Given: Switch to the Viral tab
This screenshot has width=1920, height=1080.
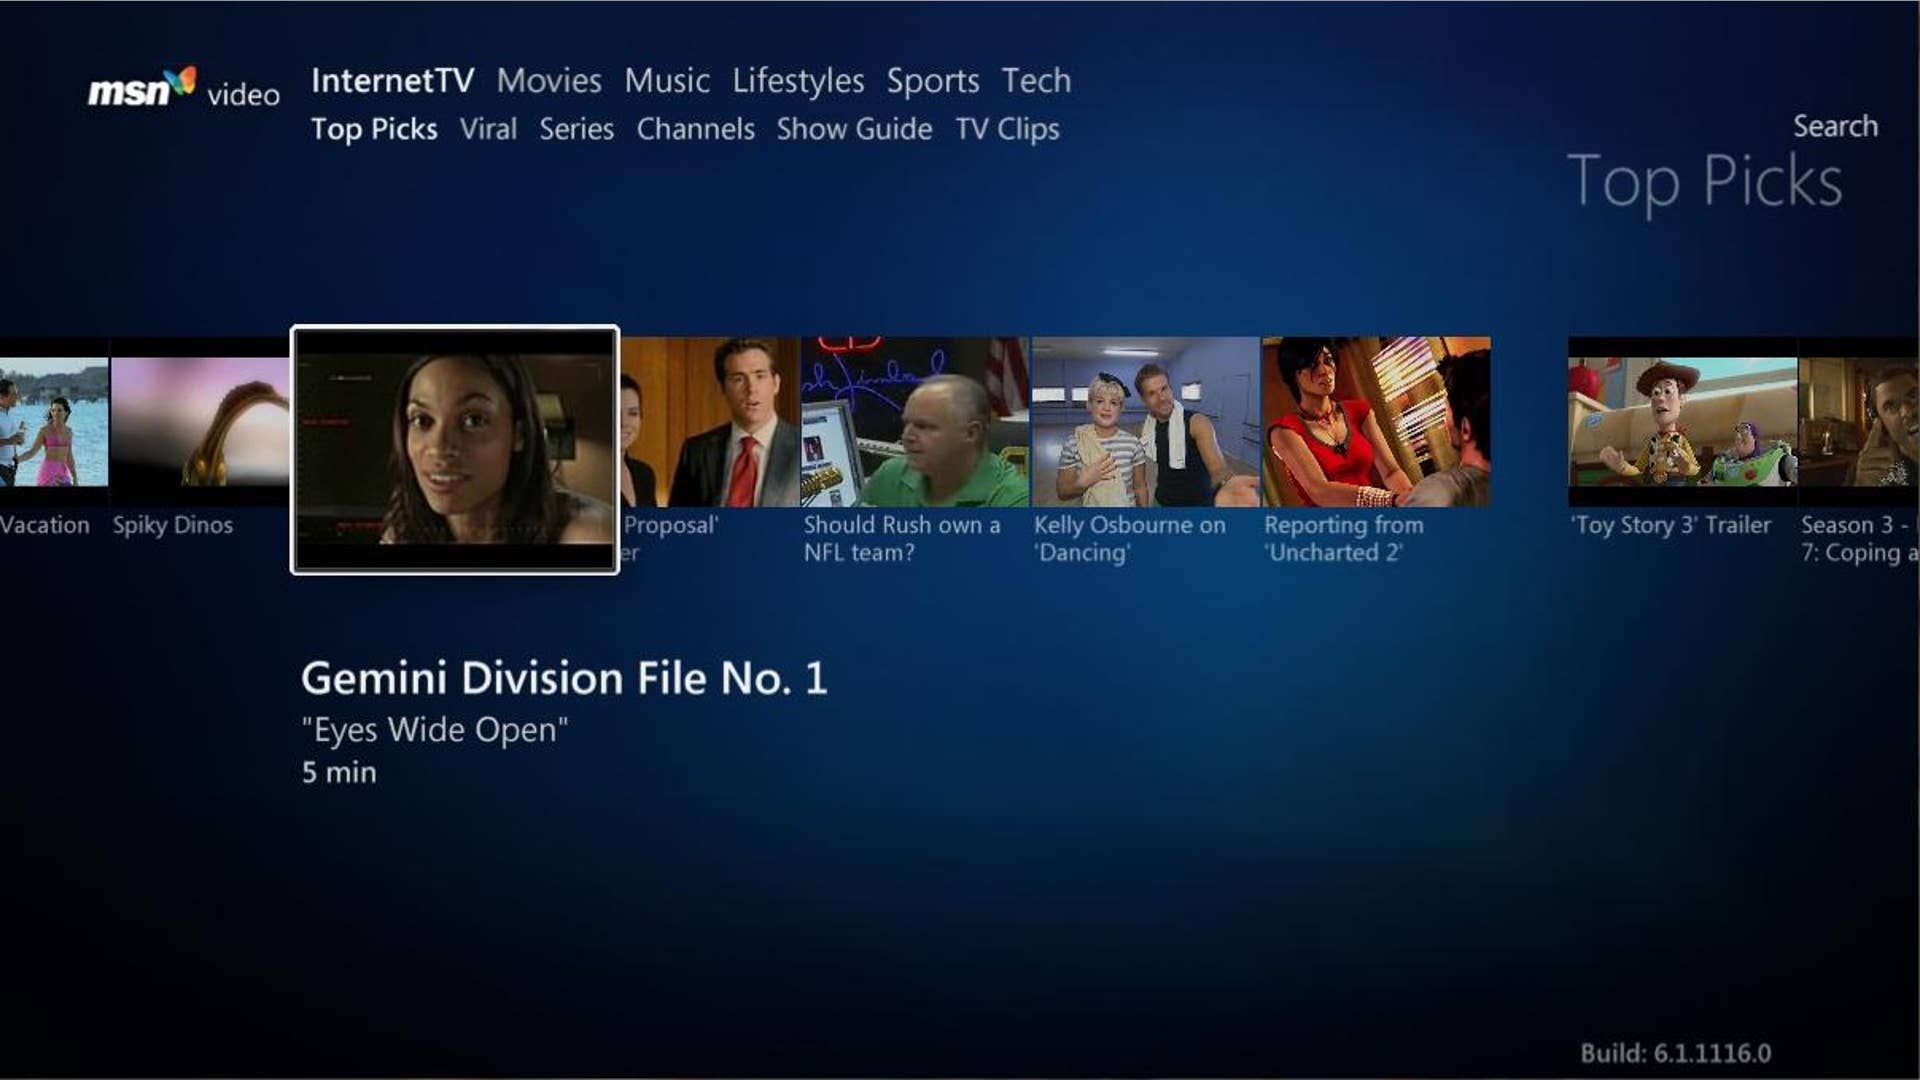Looking at the screenshot, I should coord(488,129).
